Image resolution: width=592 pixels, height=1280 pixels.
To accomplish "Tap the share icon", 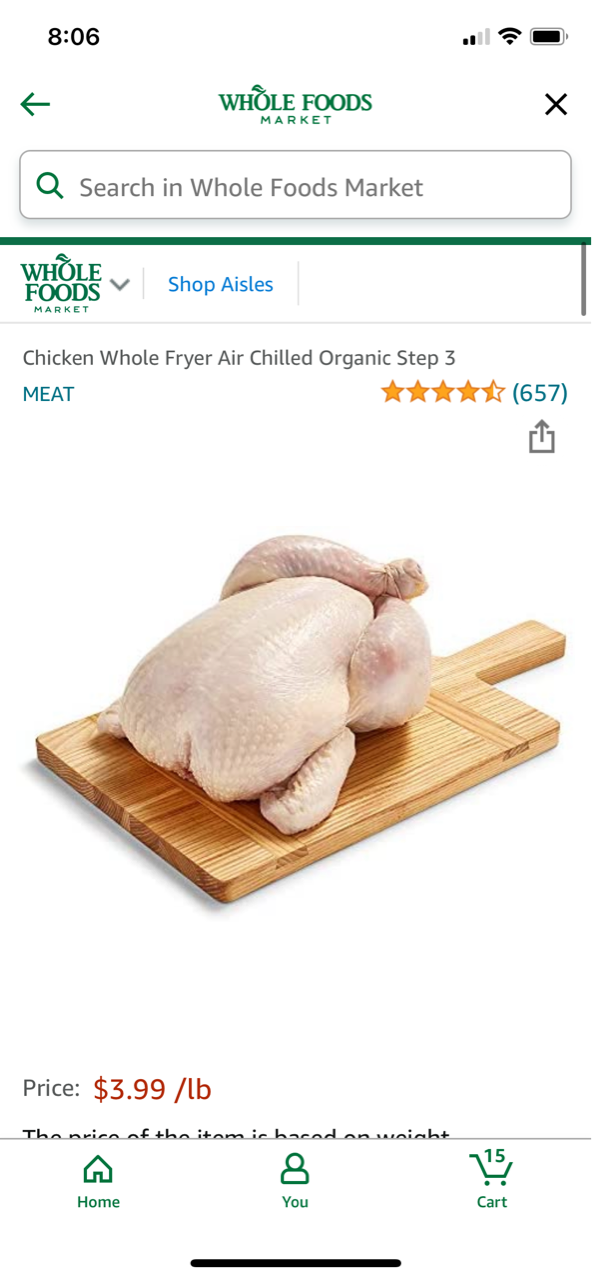I will point(541,437).
